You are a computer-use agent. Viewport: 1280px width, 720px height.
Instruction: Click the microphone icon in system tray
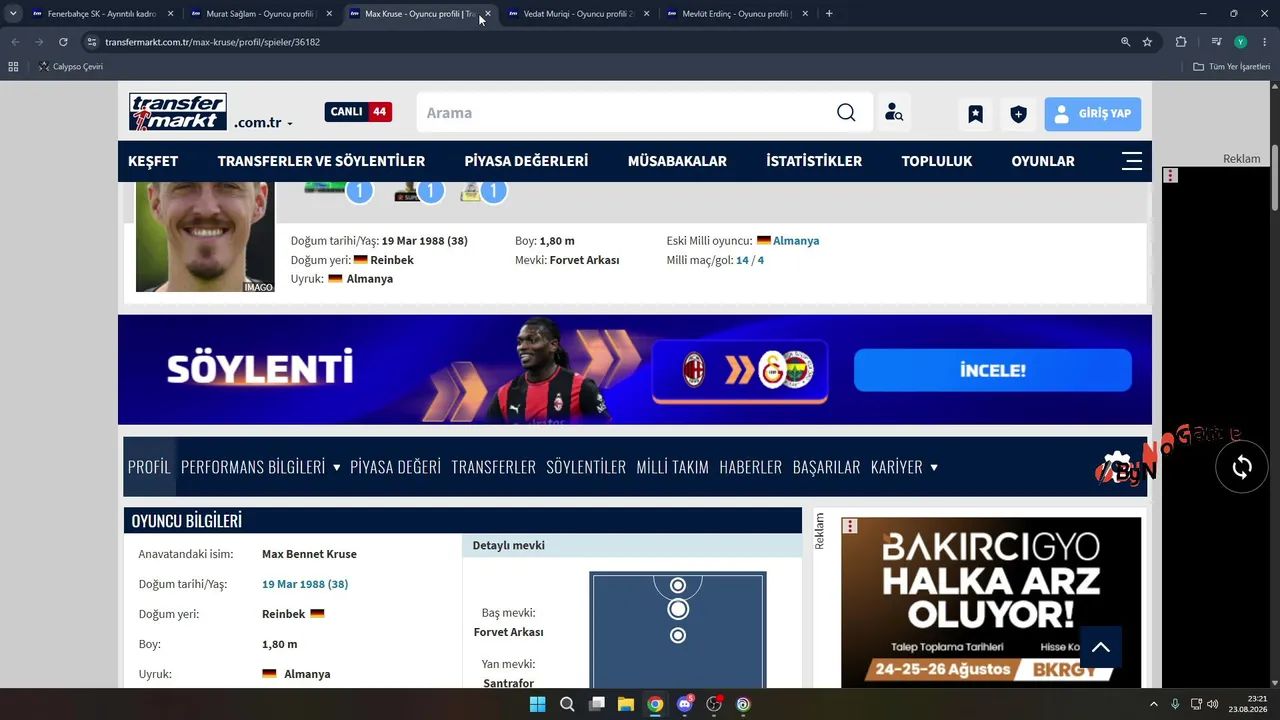(x=1175, y=704)
